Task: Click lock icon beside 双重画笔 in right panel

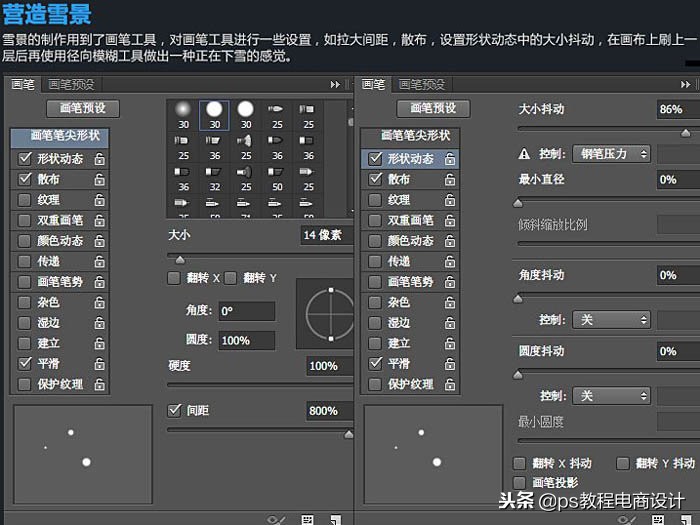Action: [x=450, y=221]
